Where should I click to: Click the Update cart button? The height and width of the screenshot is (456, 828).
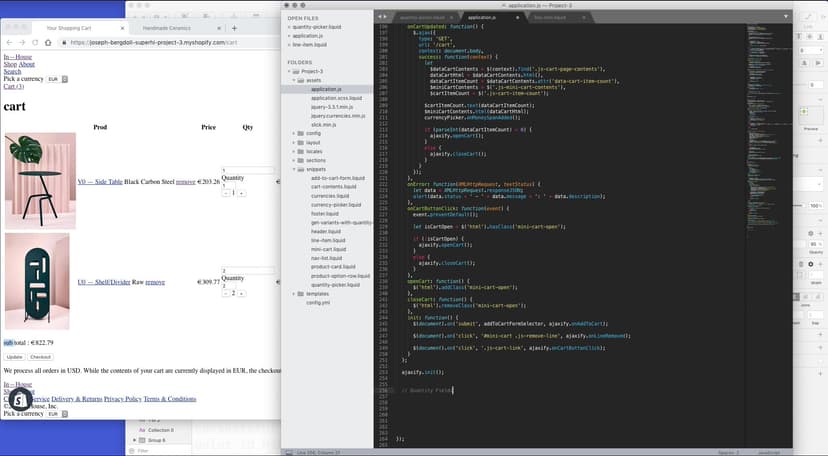14,356
